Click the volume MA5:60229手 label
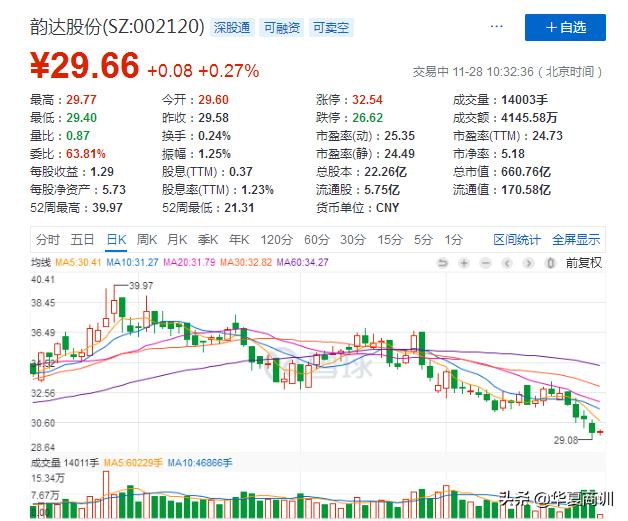 point(133,463)
